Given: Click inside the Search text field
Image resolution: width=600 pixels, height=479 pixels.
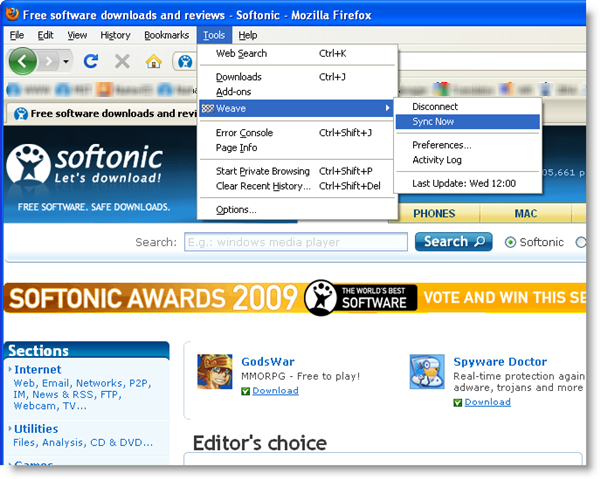Looking at the screenshot, I should tap(295, 242).
